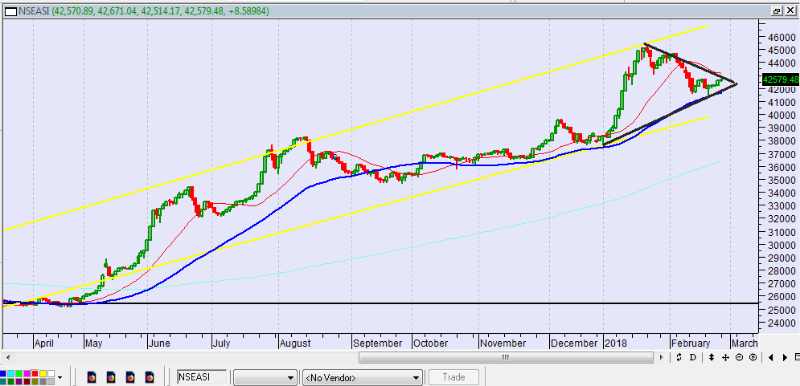800x386 pixels.
Task: Click the vertical stretch double-arrow icon
Action: coord(711,357)
